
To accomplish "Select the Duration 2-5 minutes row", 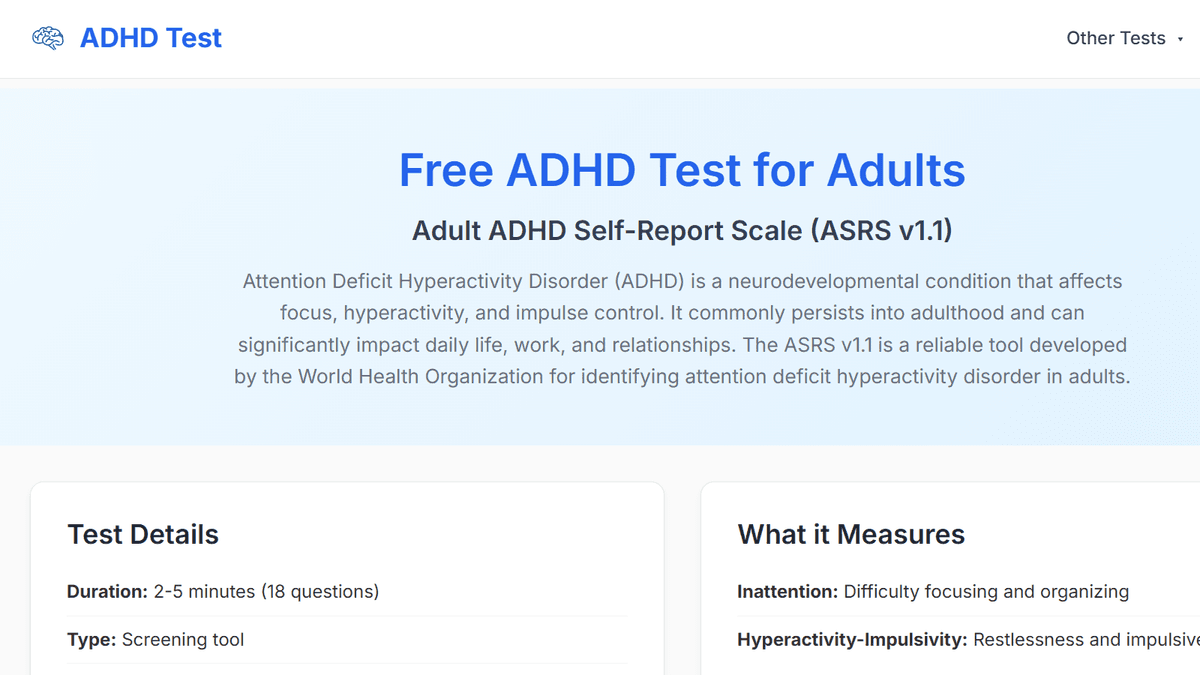I will [223, 592].
